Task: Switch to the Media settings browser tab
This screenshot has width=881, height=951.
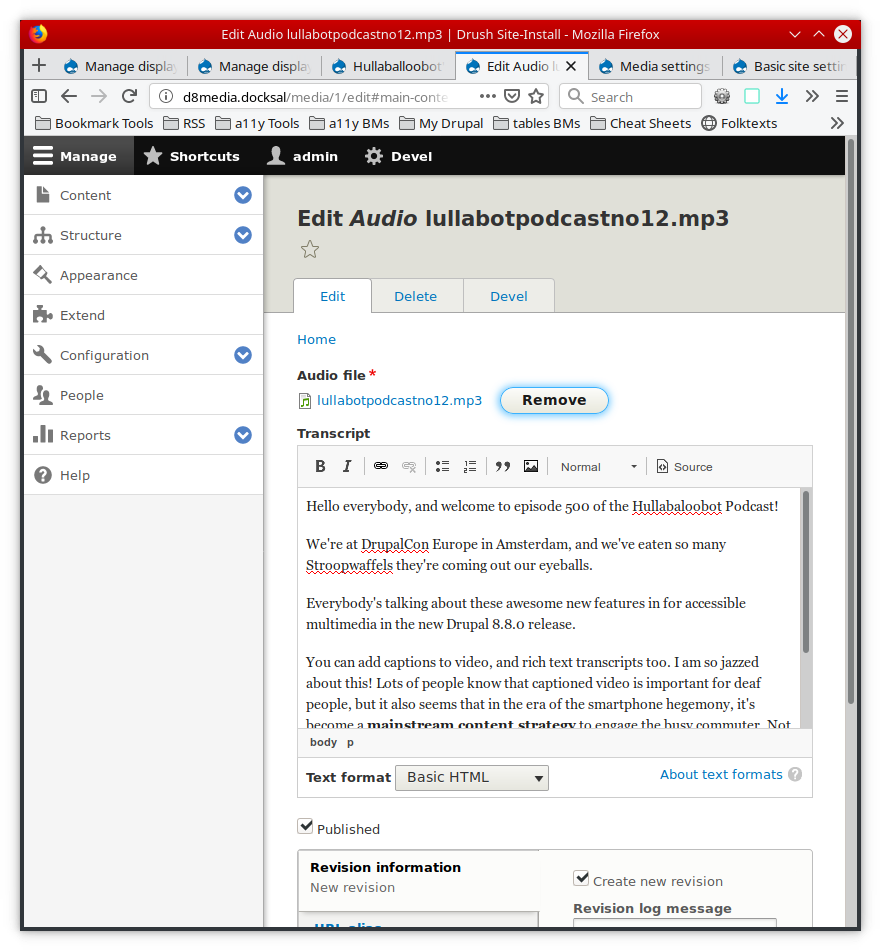Action: pyautogui.click(x=656, y=66)
